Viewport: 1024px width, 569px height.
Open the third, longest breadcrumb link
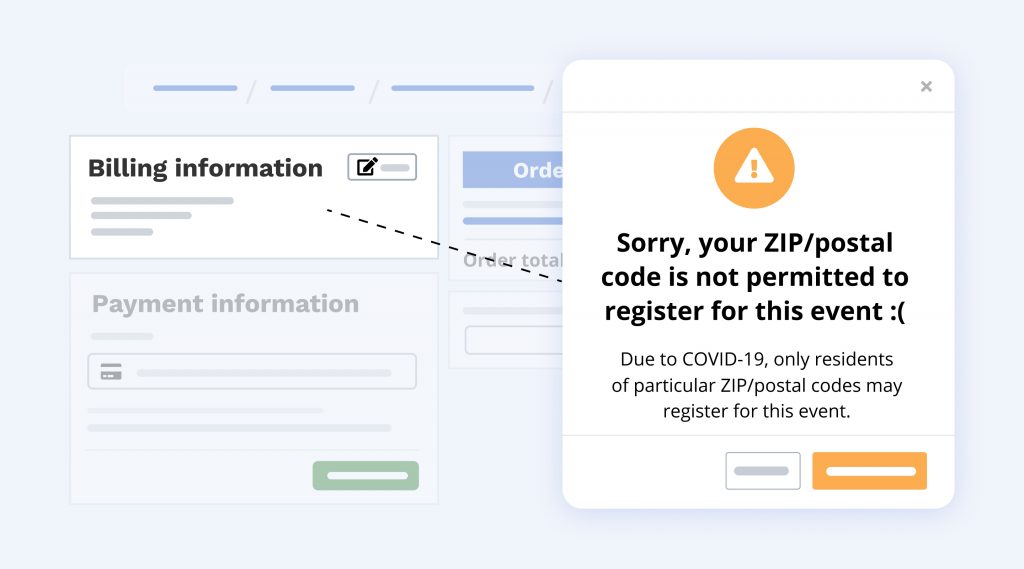pyautogui.click(x=462, y=88)
